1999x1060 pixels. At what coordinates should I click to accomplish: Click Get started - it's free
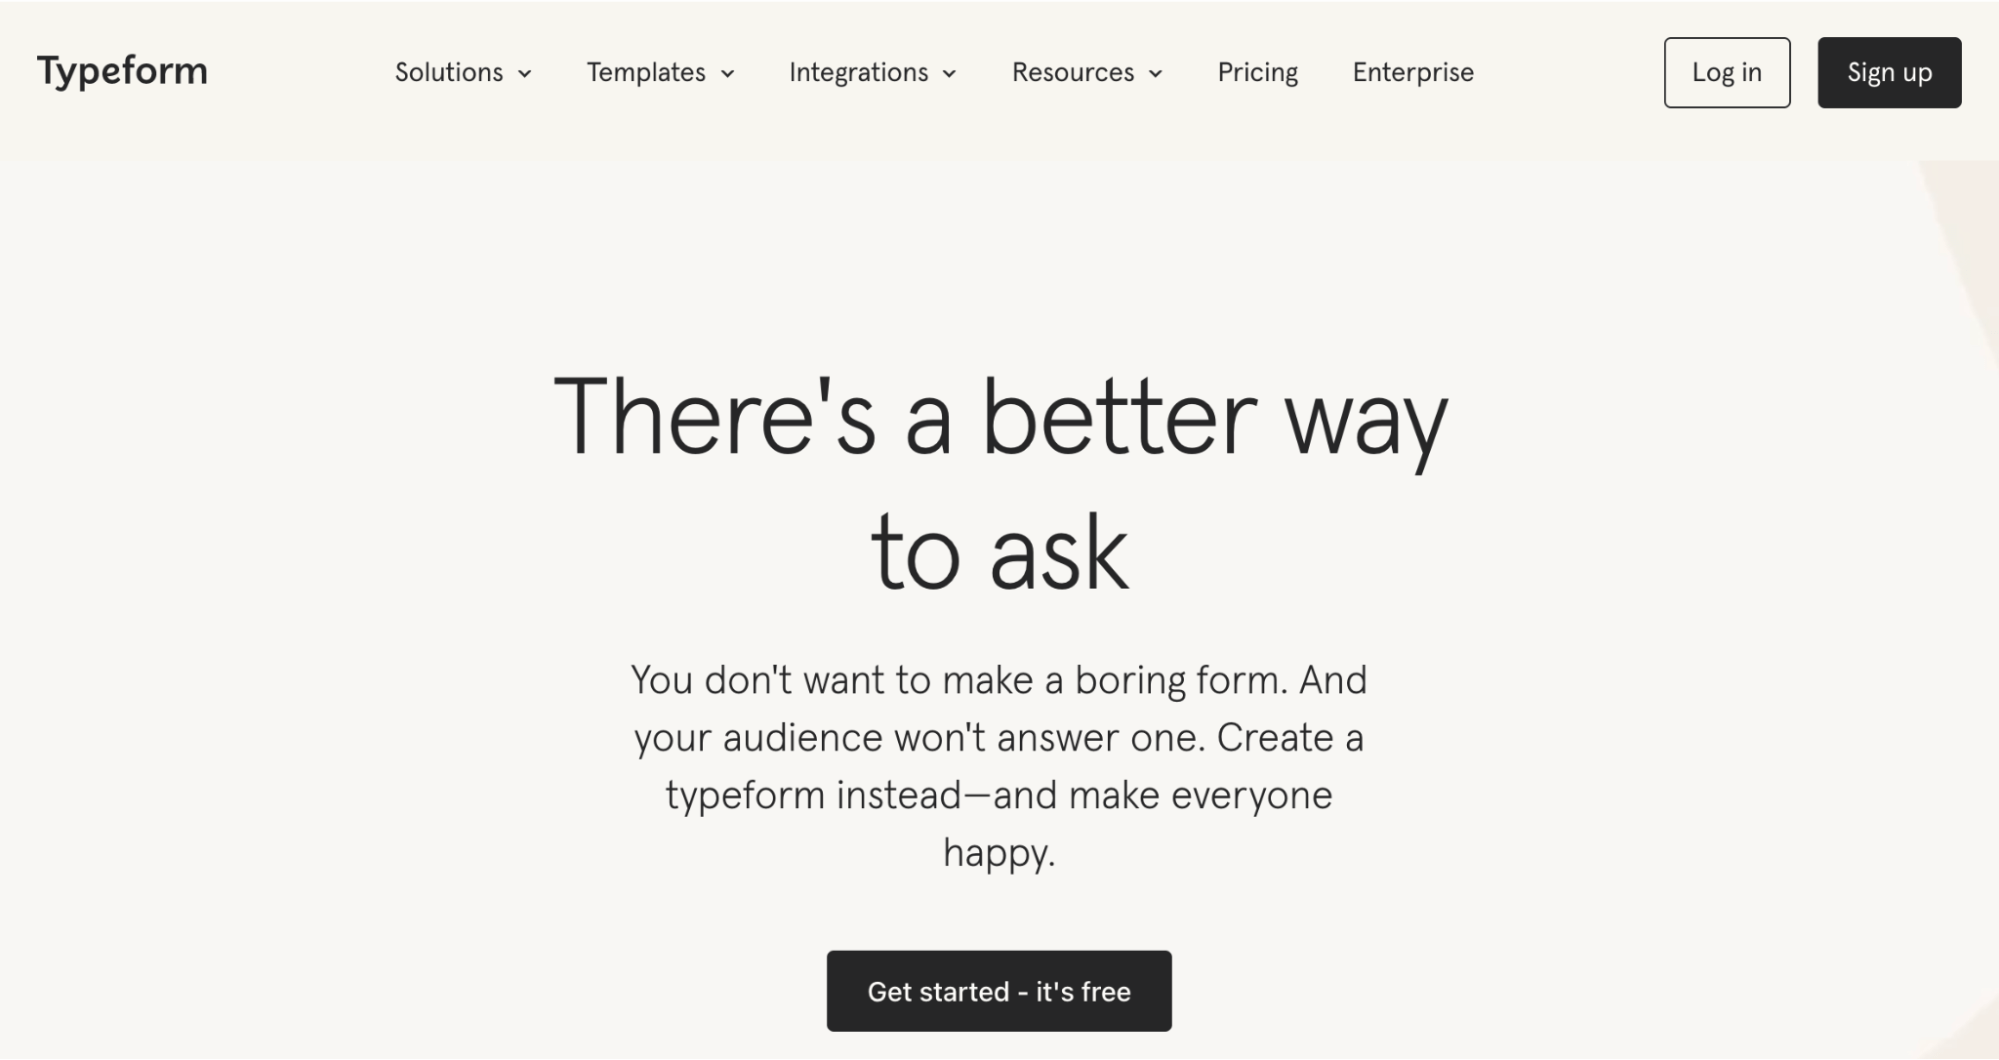coord(999,991)
